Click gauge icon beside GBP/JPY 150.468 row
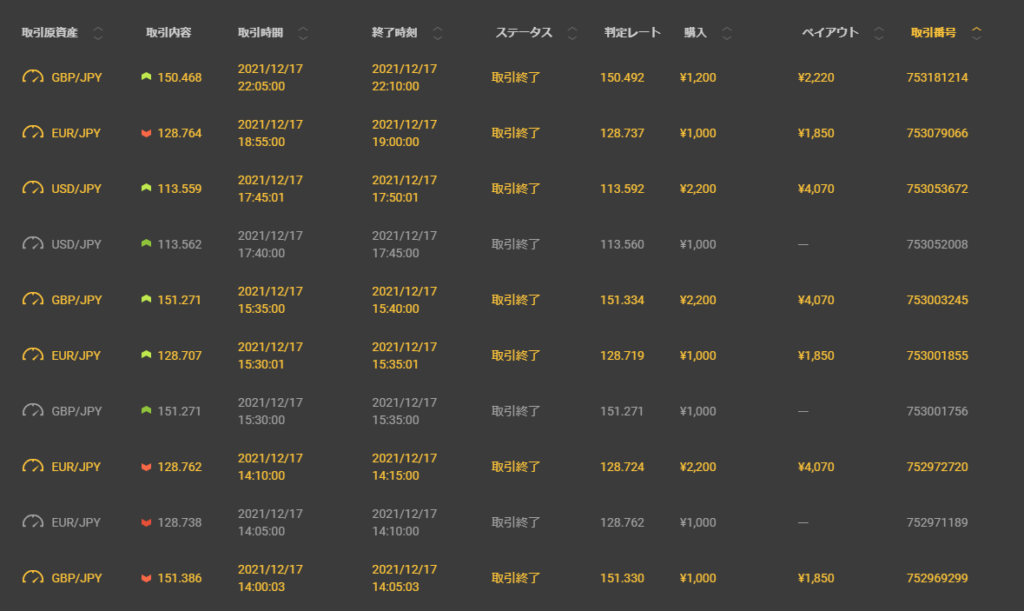The width and height of the screenshot is (1024, 611). (x=34, y=77)
